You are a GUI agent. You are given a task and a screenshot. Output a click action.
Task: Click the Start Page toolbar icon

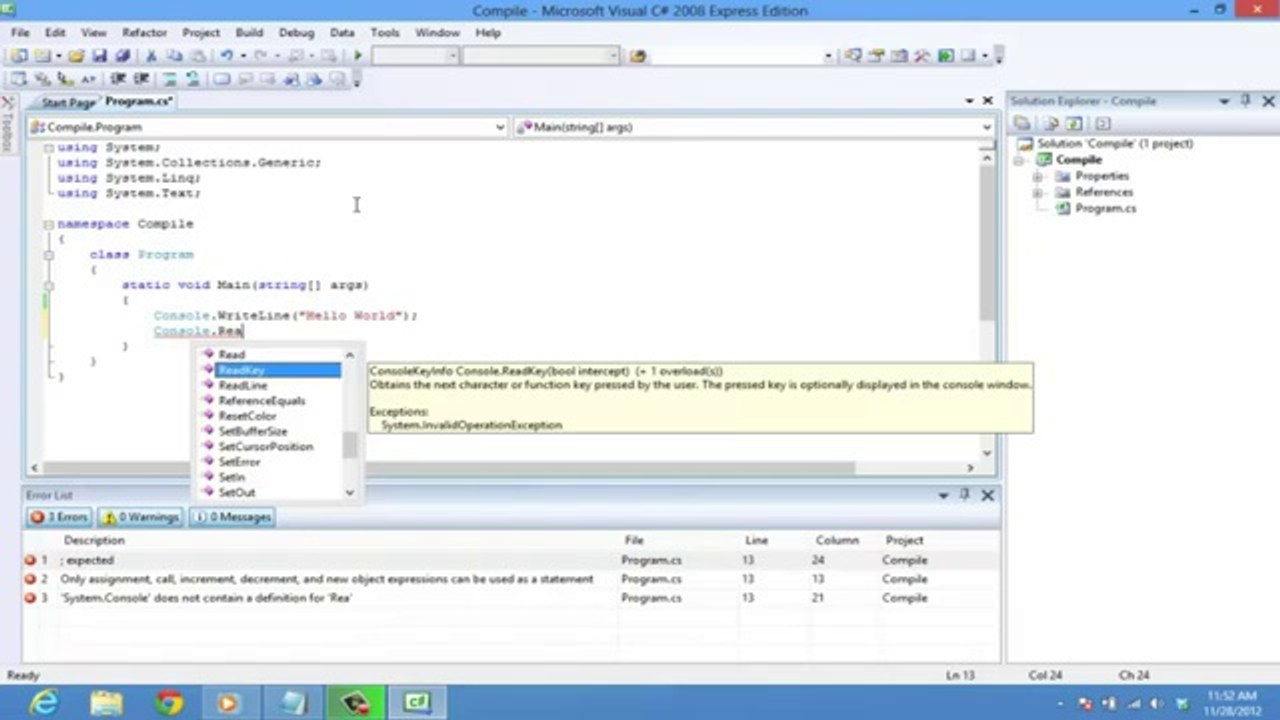(x=945, y=56)
